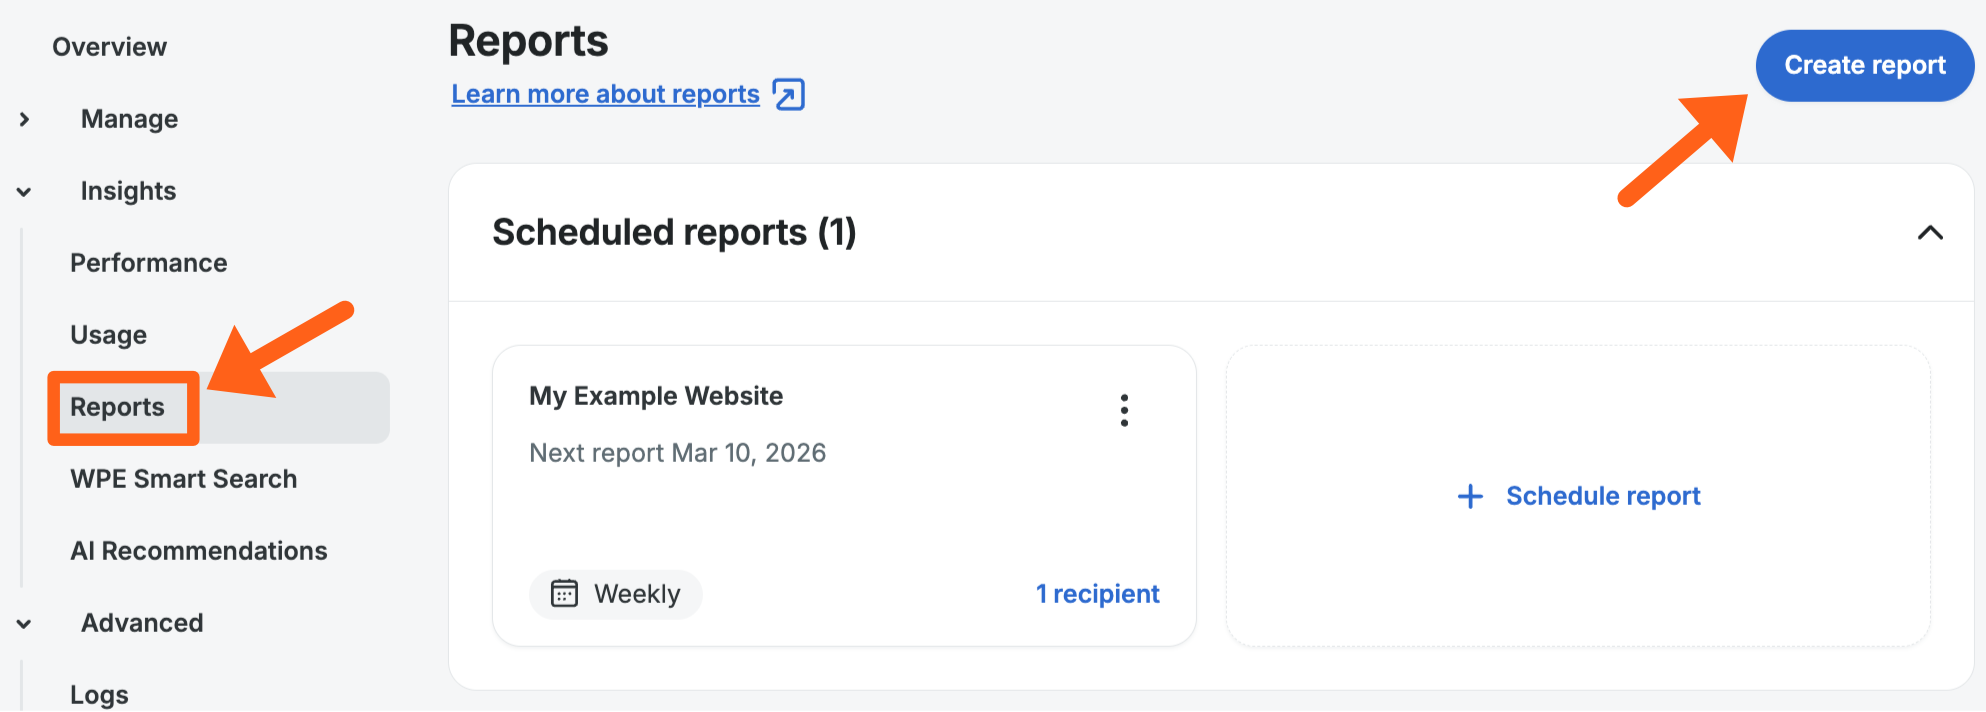1986x712 pixels.
Task: Click the Create report button
Action: point(1864,66)
